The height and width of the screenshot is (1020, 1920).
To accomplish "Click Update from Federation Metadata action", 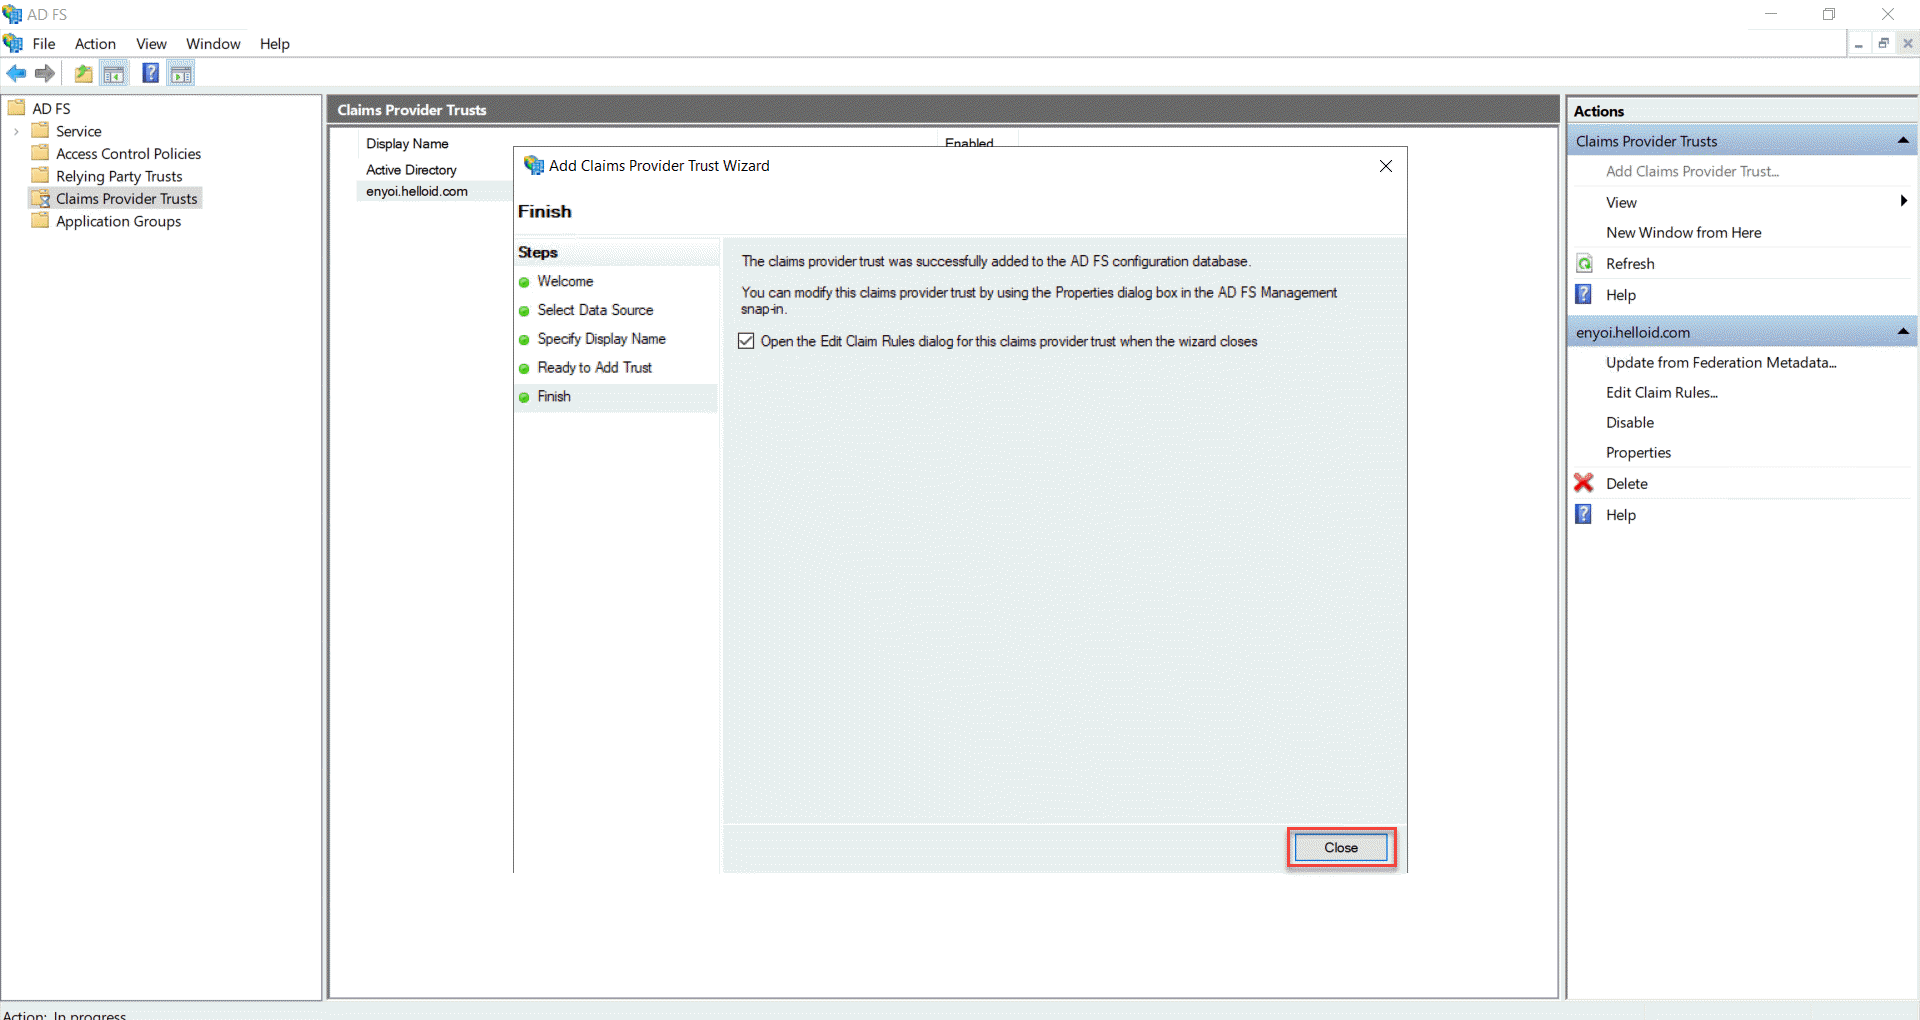I will pyautogui.click(x=1721, y=362).
